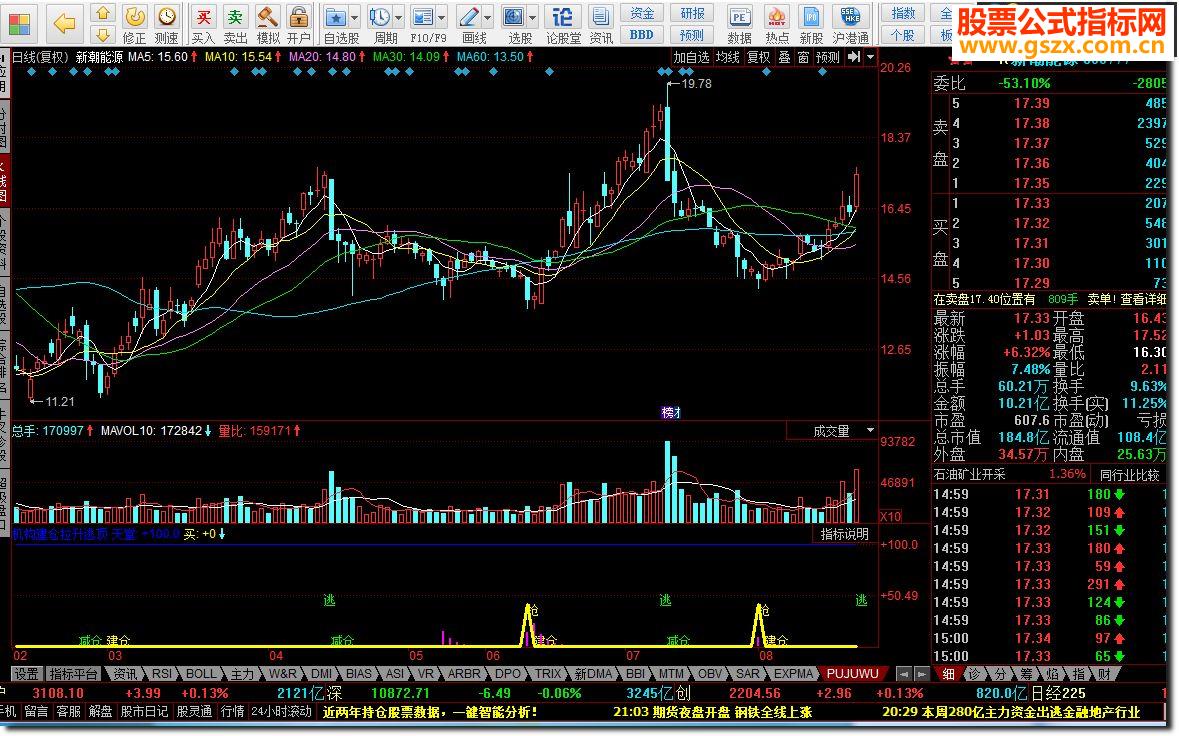Select the EXPMA indicator tab
1179x736 pixels.
pos(793,674)
